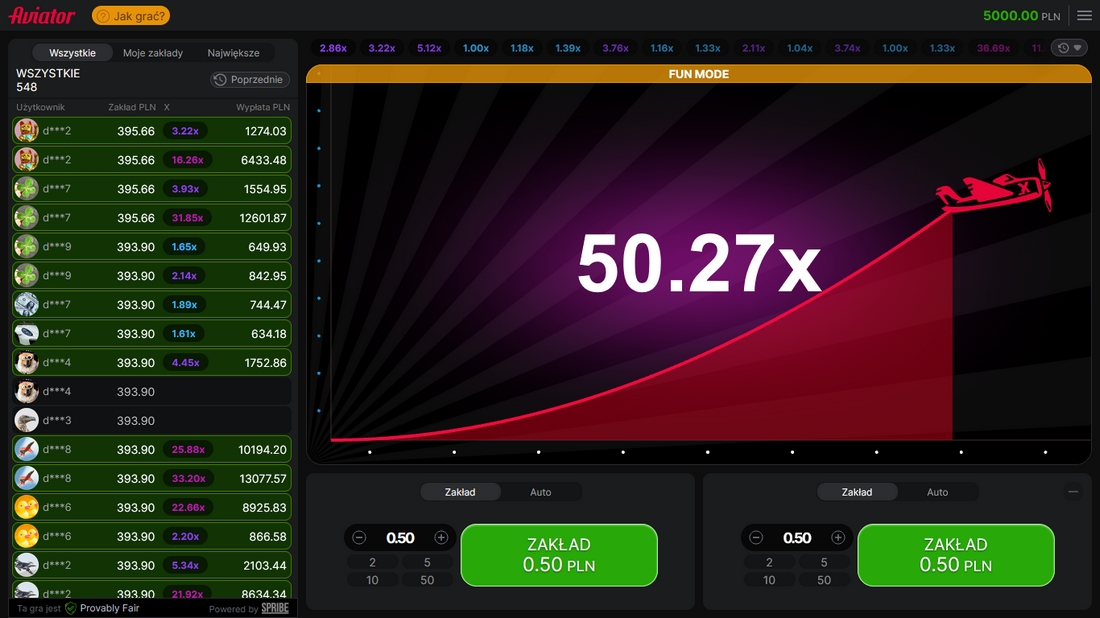
Task: Expand the round history dropdown
Action: pyautogui.click(x=1069, y=48)
